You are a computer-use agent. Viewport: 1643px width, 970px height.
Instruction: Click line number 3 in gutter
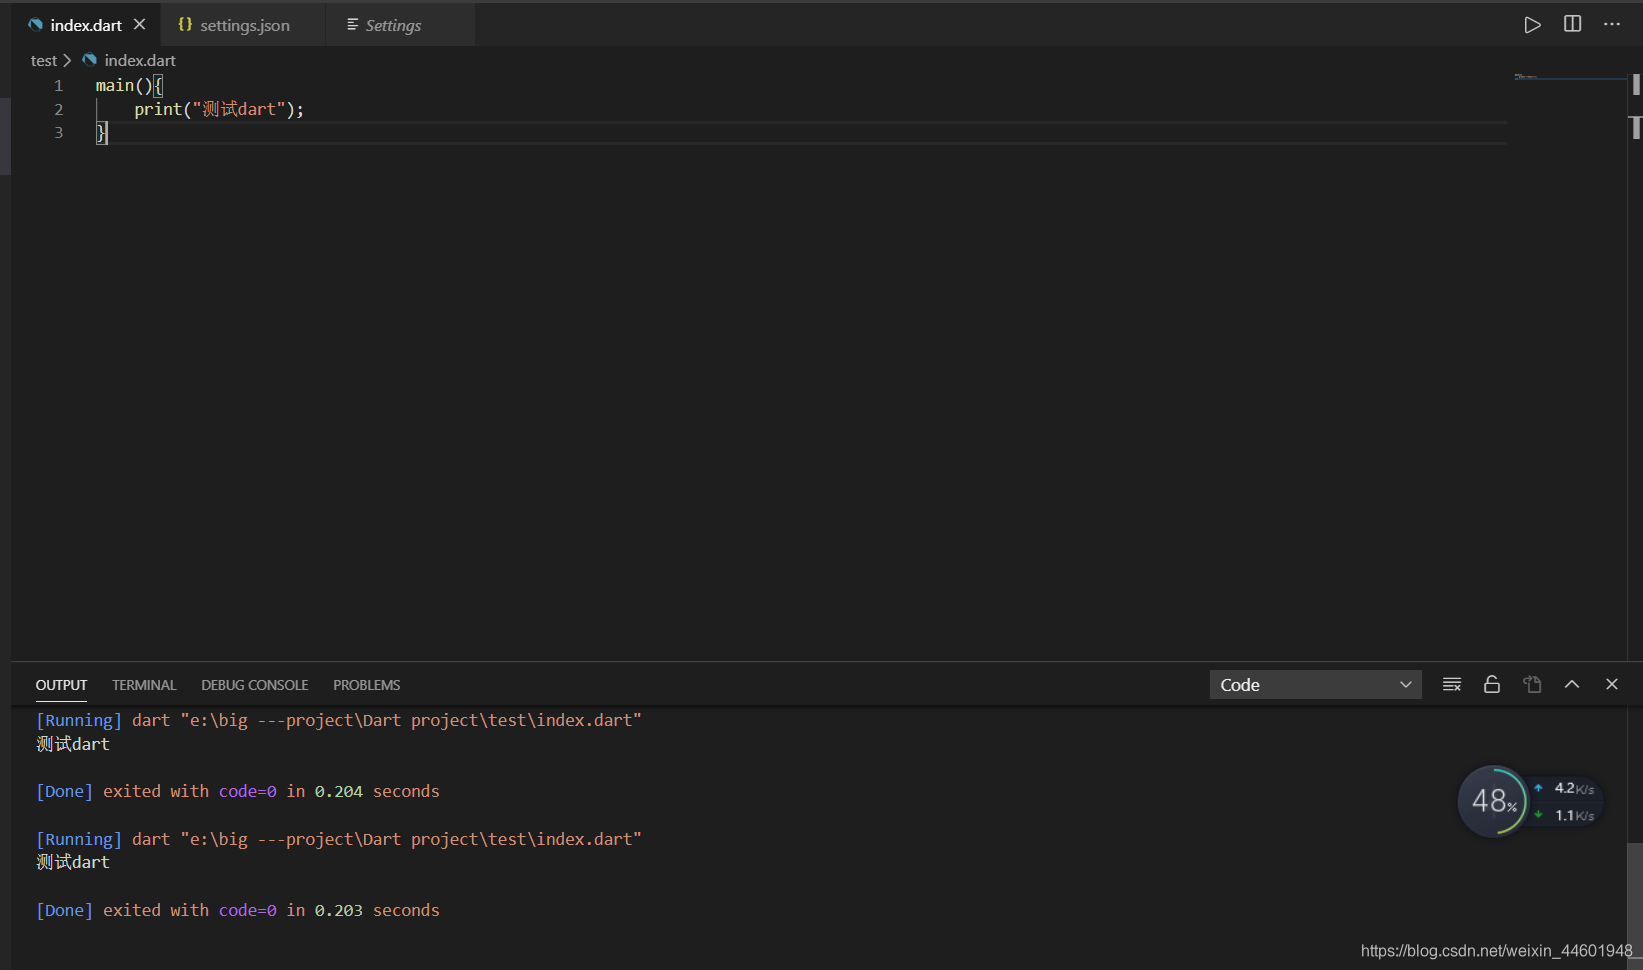59,133
